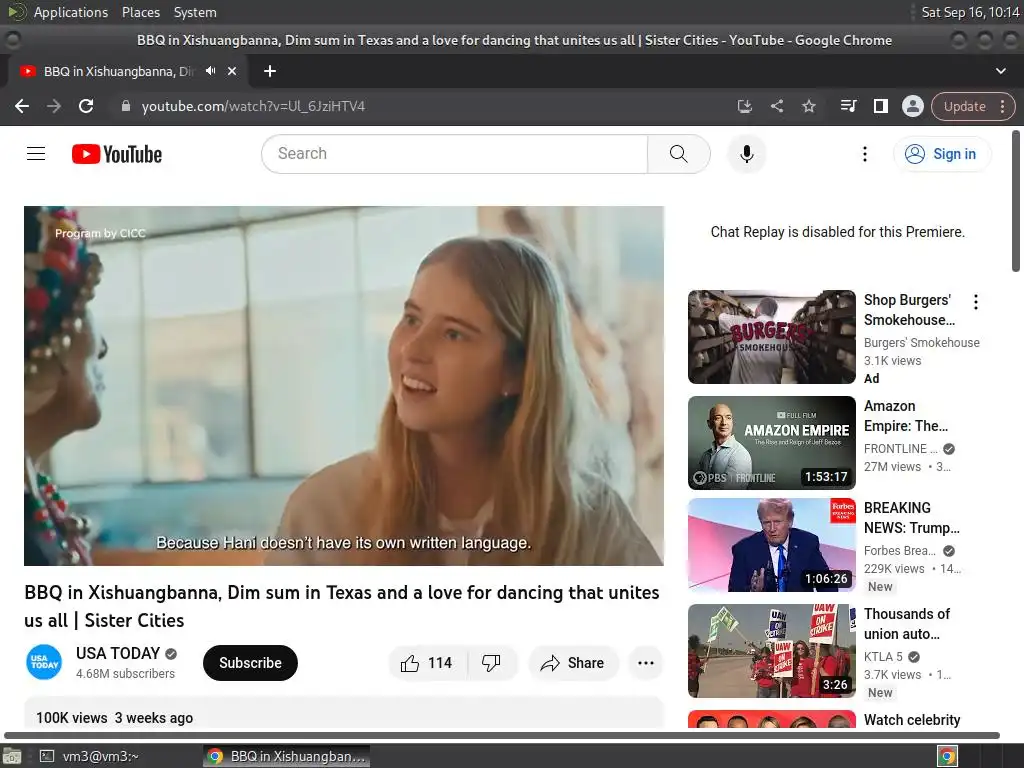Viewport: 1024px width, 768px height.
Task: Open Chrome Update menu button
Action: [x=973, y=106]
